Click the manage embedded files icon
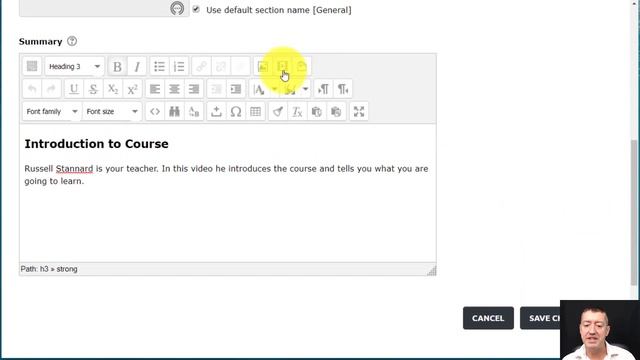This screenshot has width=640, height=360. tap(302, 66)
